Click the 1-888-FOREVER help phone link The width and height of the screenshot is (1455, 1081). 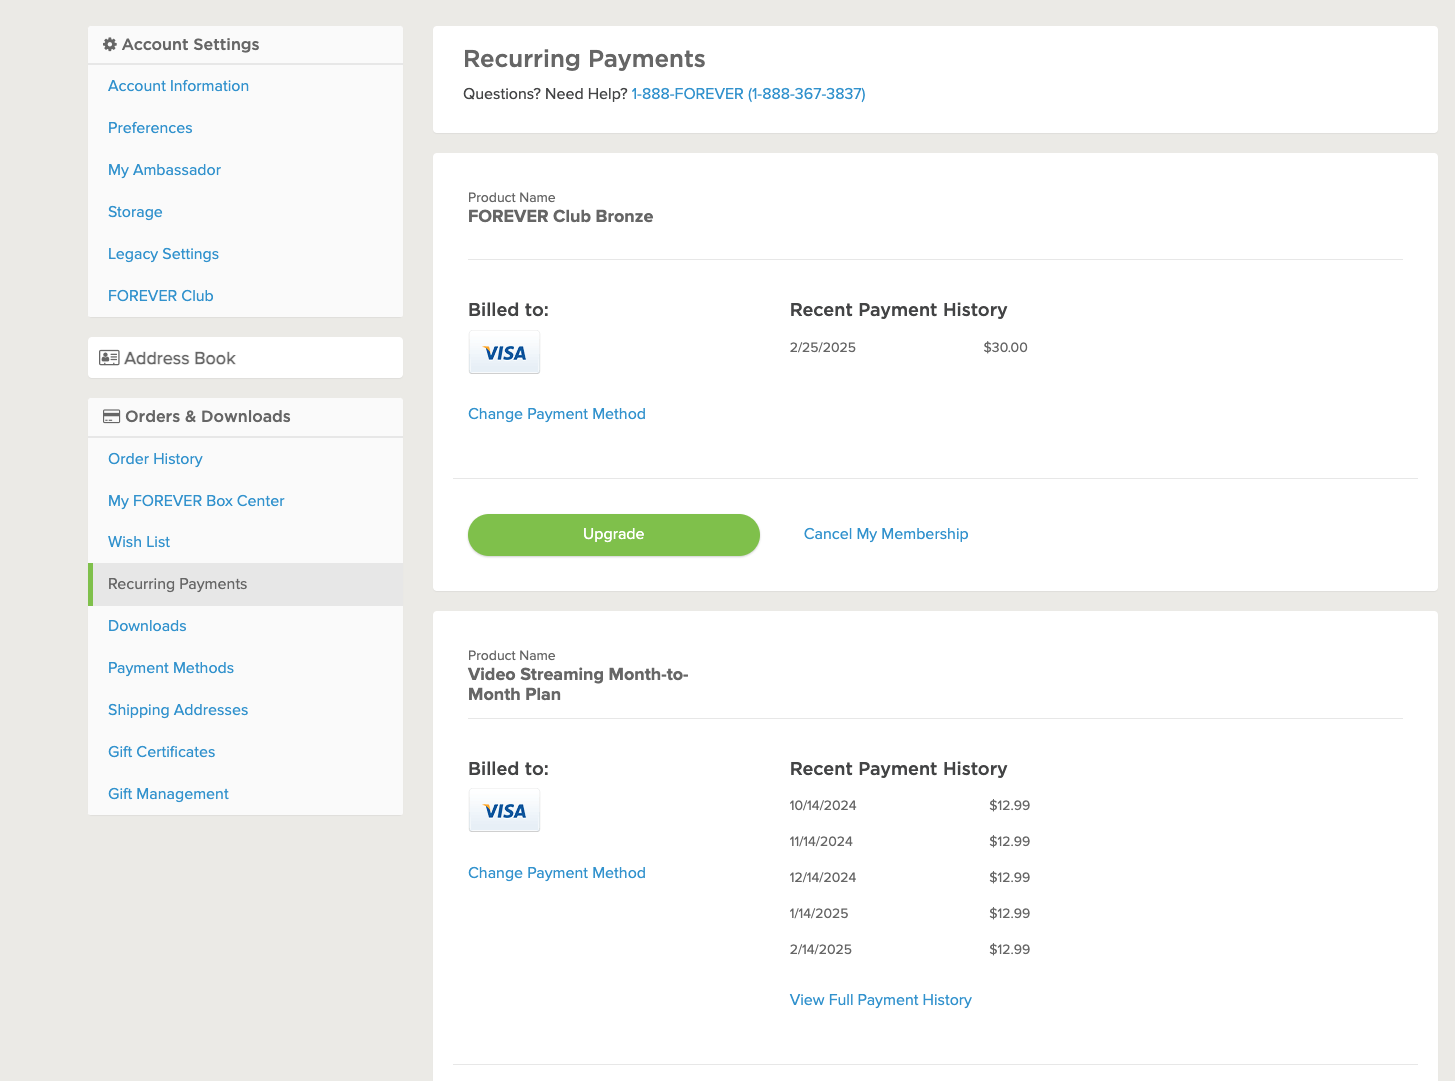pos(748,94)
